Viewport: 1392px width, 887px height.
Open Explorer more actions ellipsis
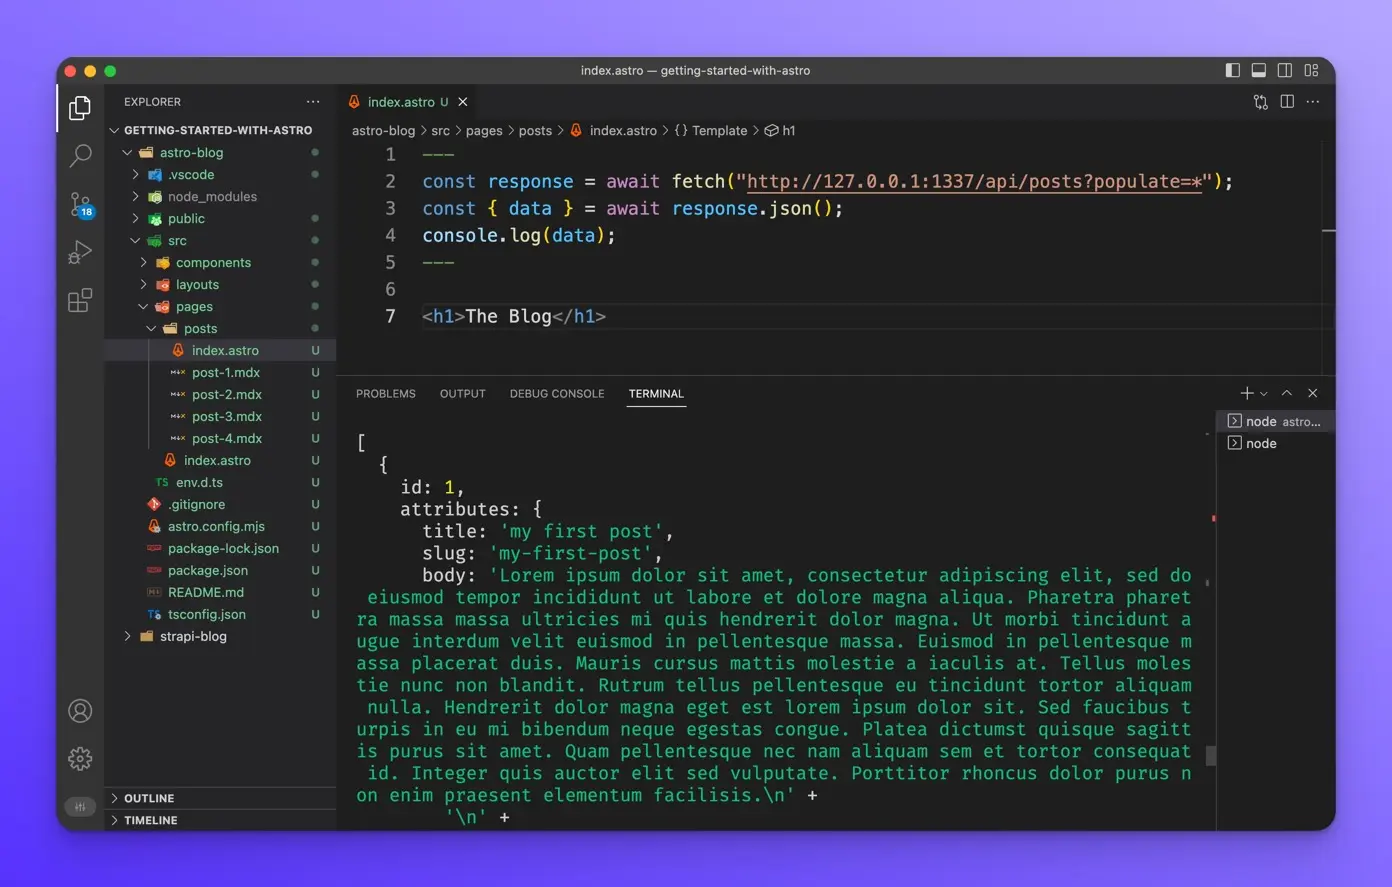pos(313,102)
